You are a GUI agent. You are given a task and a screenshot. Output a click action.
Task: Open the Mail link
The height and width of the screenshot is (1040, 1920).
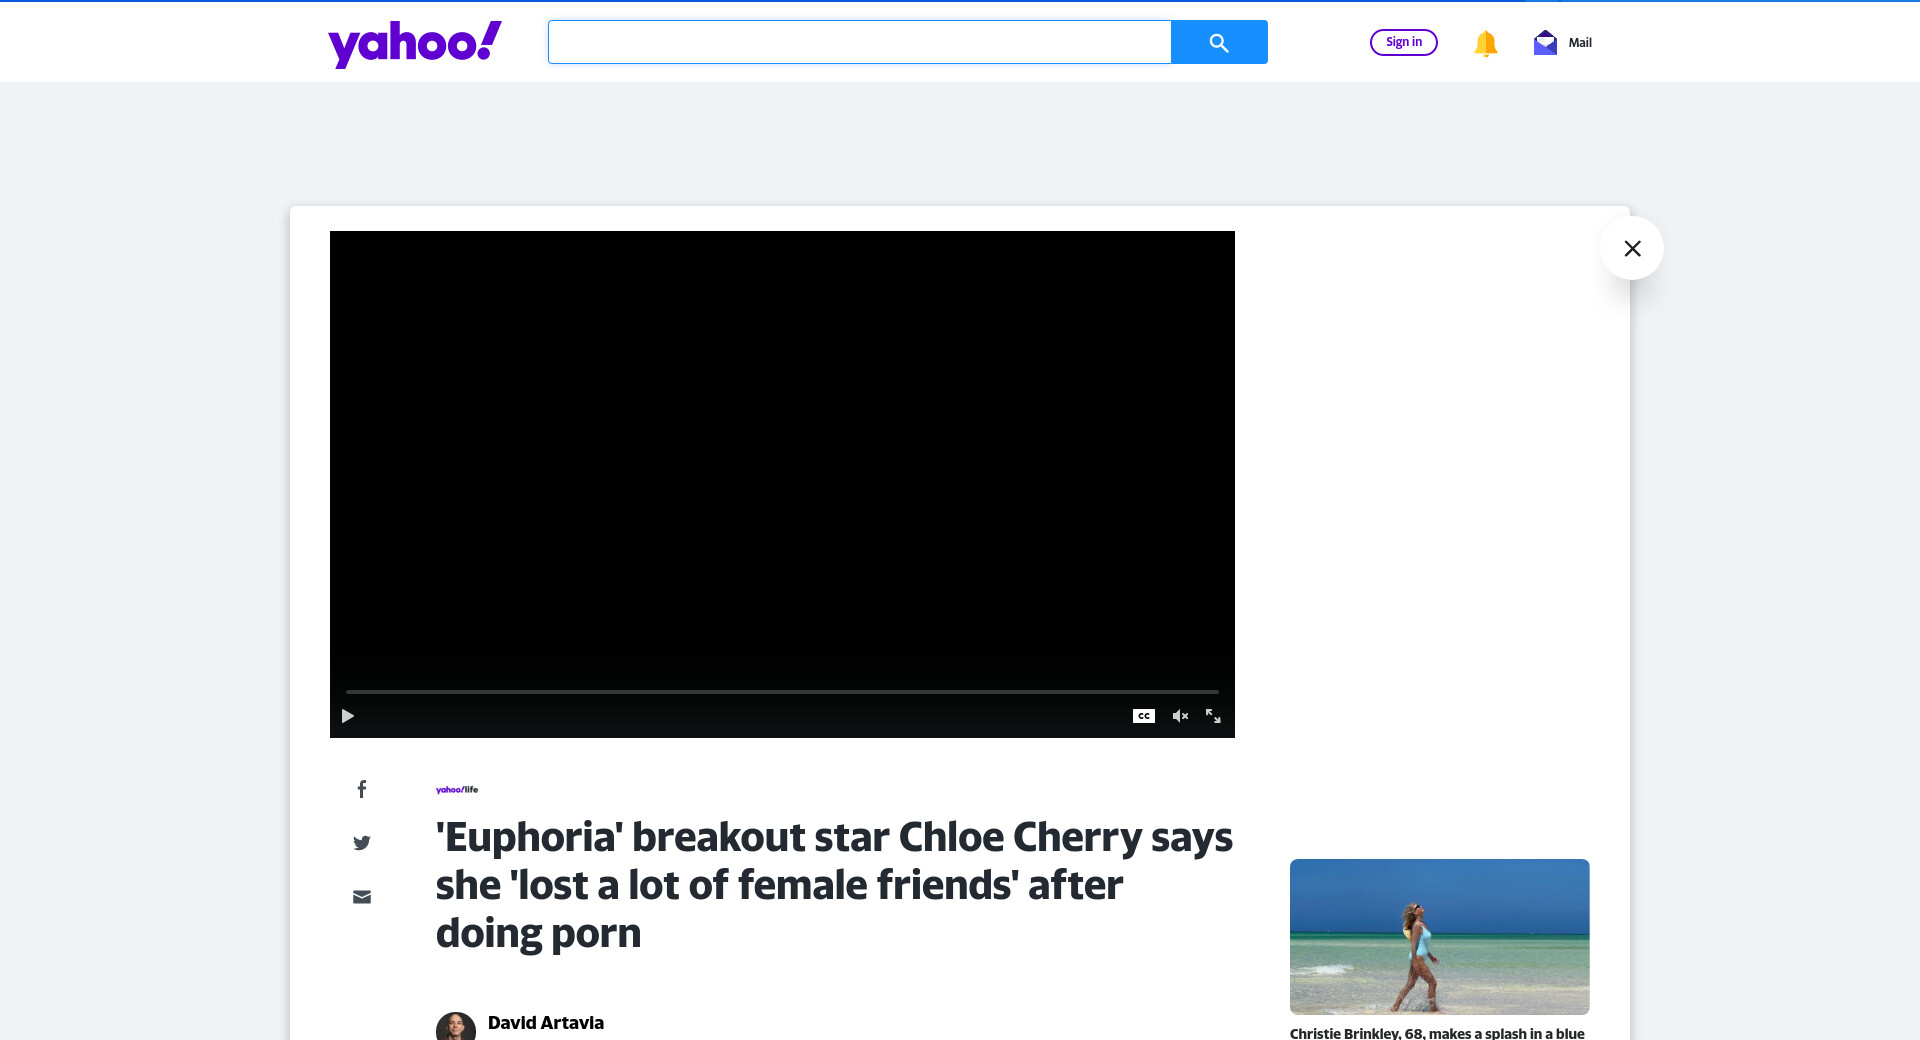1580,42
